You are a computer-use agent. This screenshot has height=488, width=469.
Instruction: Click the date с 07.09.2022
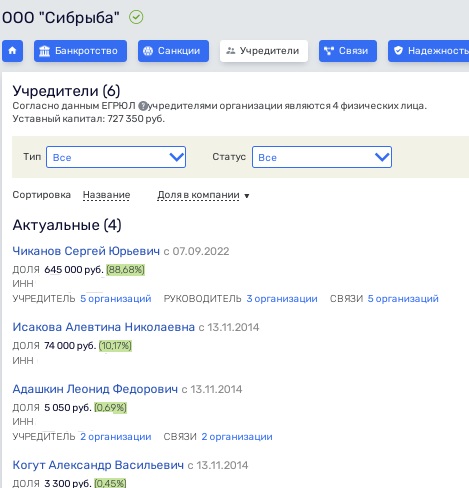[196, 251]
